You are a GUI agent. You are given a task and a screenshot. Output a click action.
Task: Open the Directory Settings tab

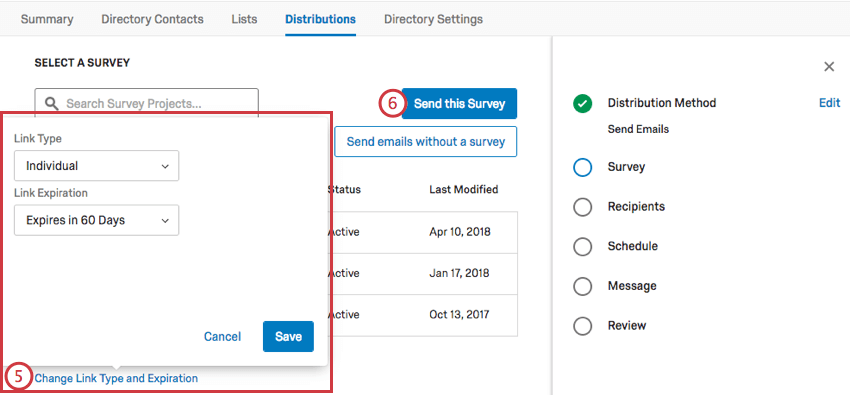(433, 20)
